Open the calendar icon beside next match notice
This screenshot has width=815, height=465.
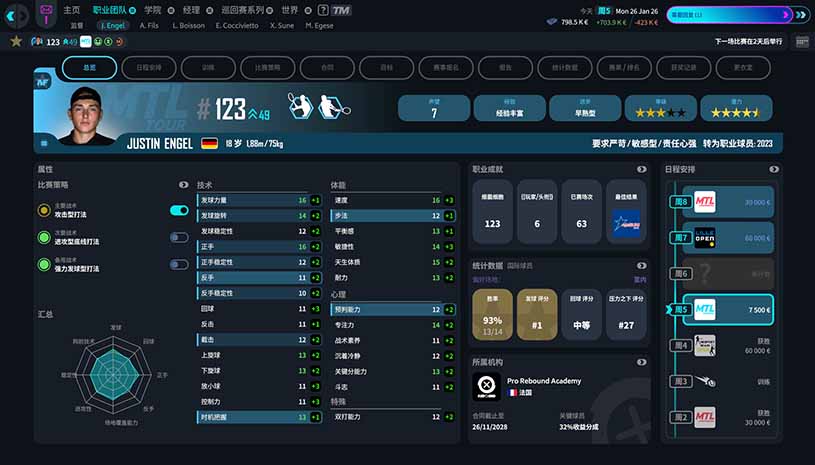(x=802, y=41)
